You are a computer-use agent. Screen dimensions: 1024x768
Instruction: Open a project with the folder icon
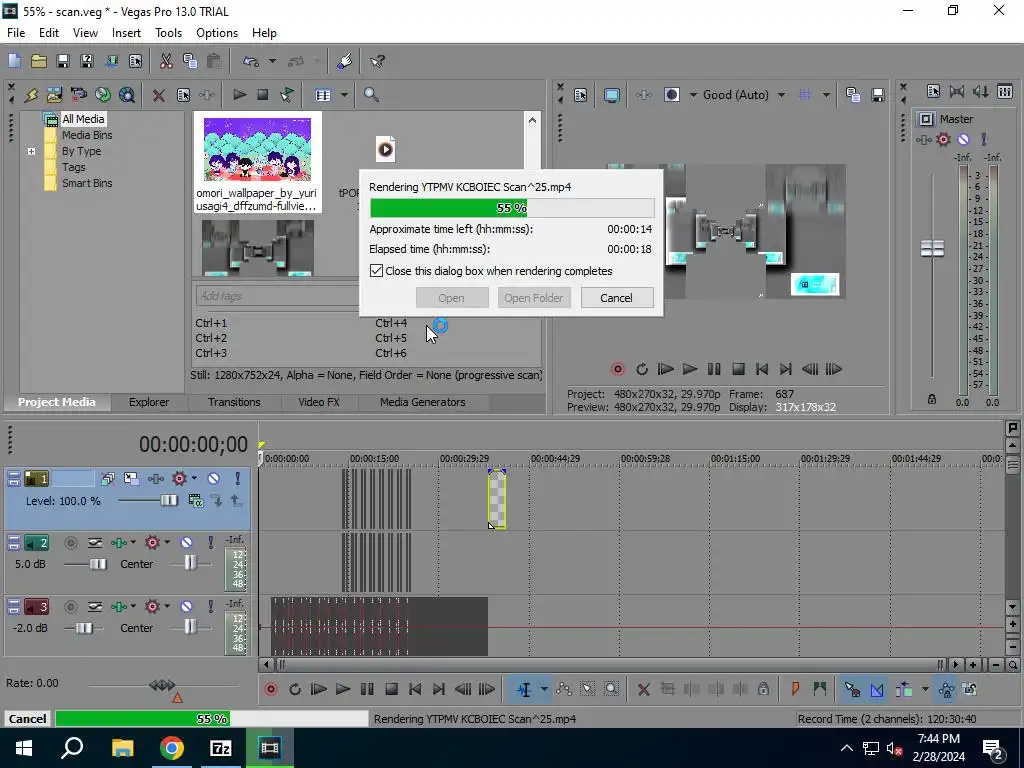click(x=39, y=61)
